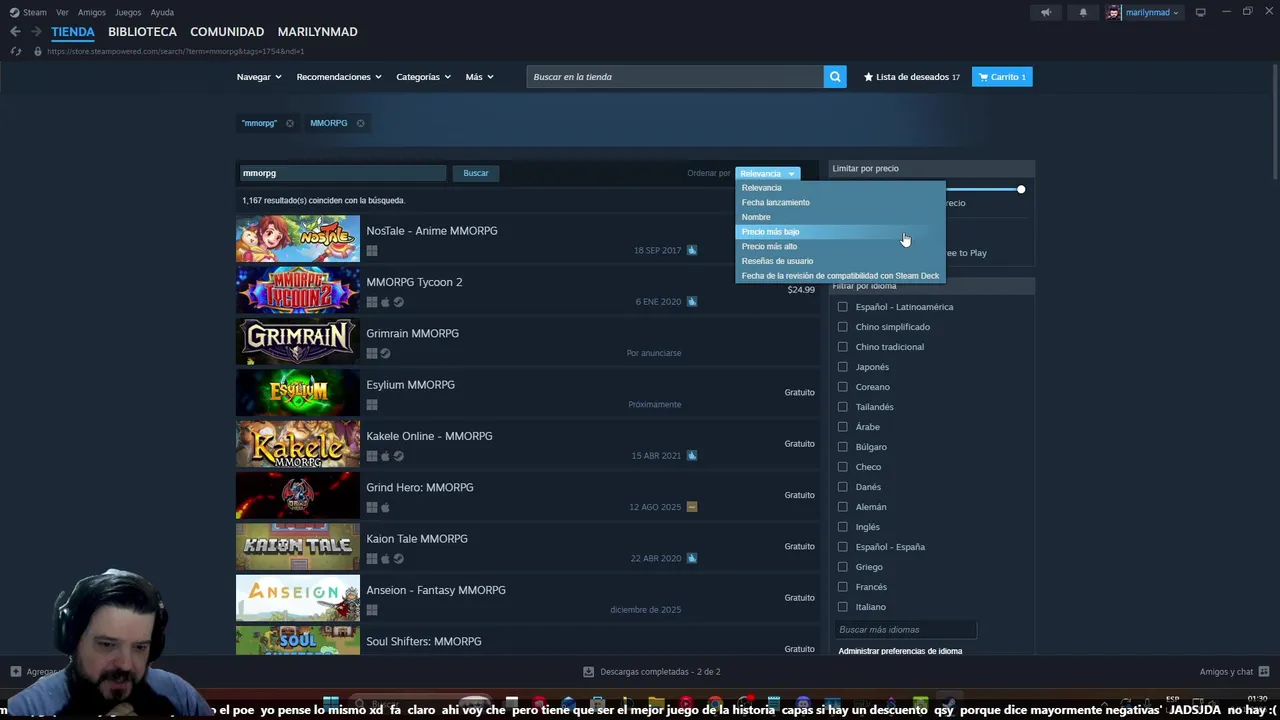The height and width of the screenshot is (720, 1280).
Task: Click Windows platform icon under Anseion
Action: pyautogui.click(x=372, y=610)
